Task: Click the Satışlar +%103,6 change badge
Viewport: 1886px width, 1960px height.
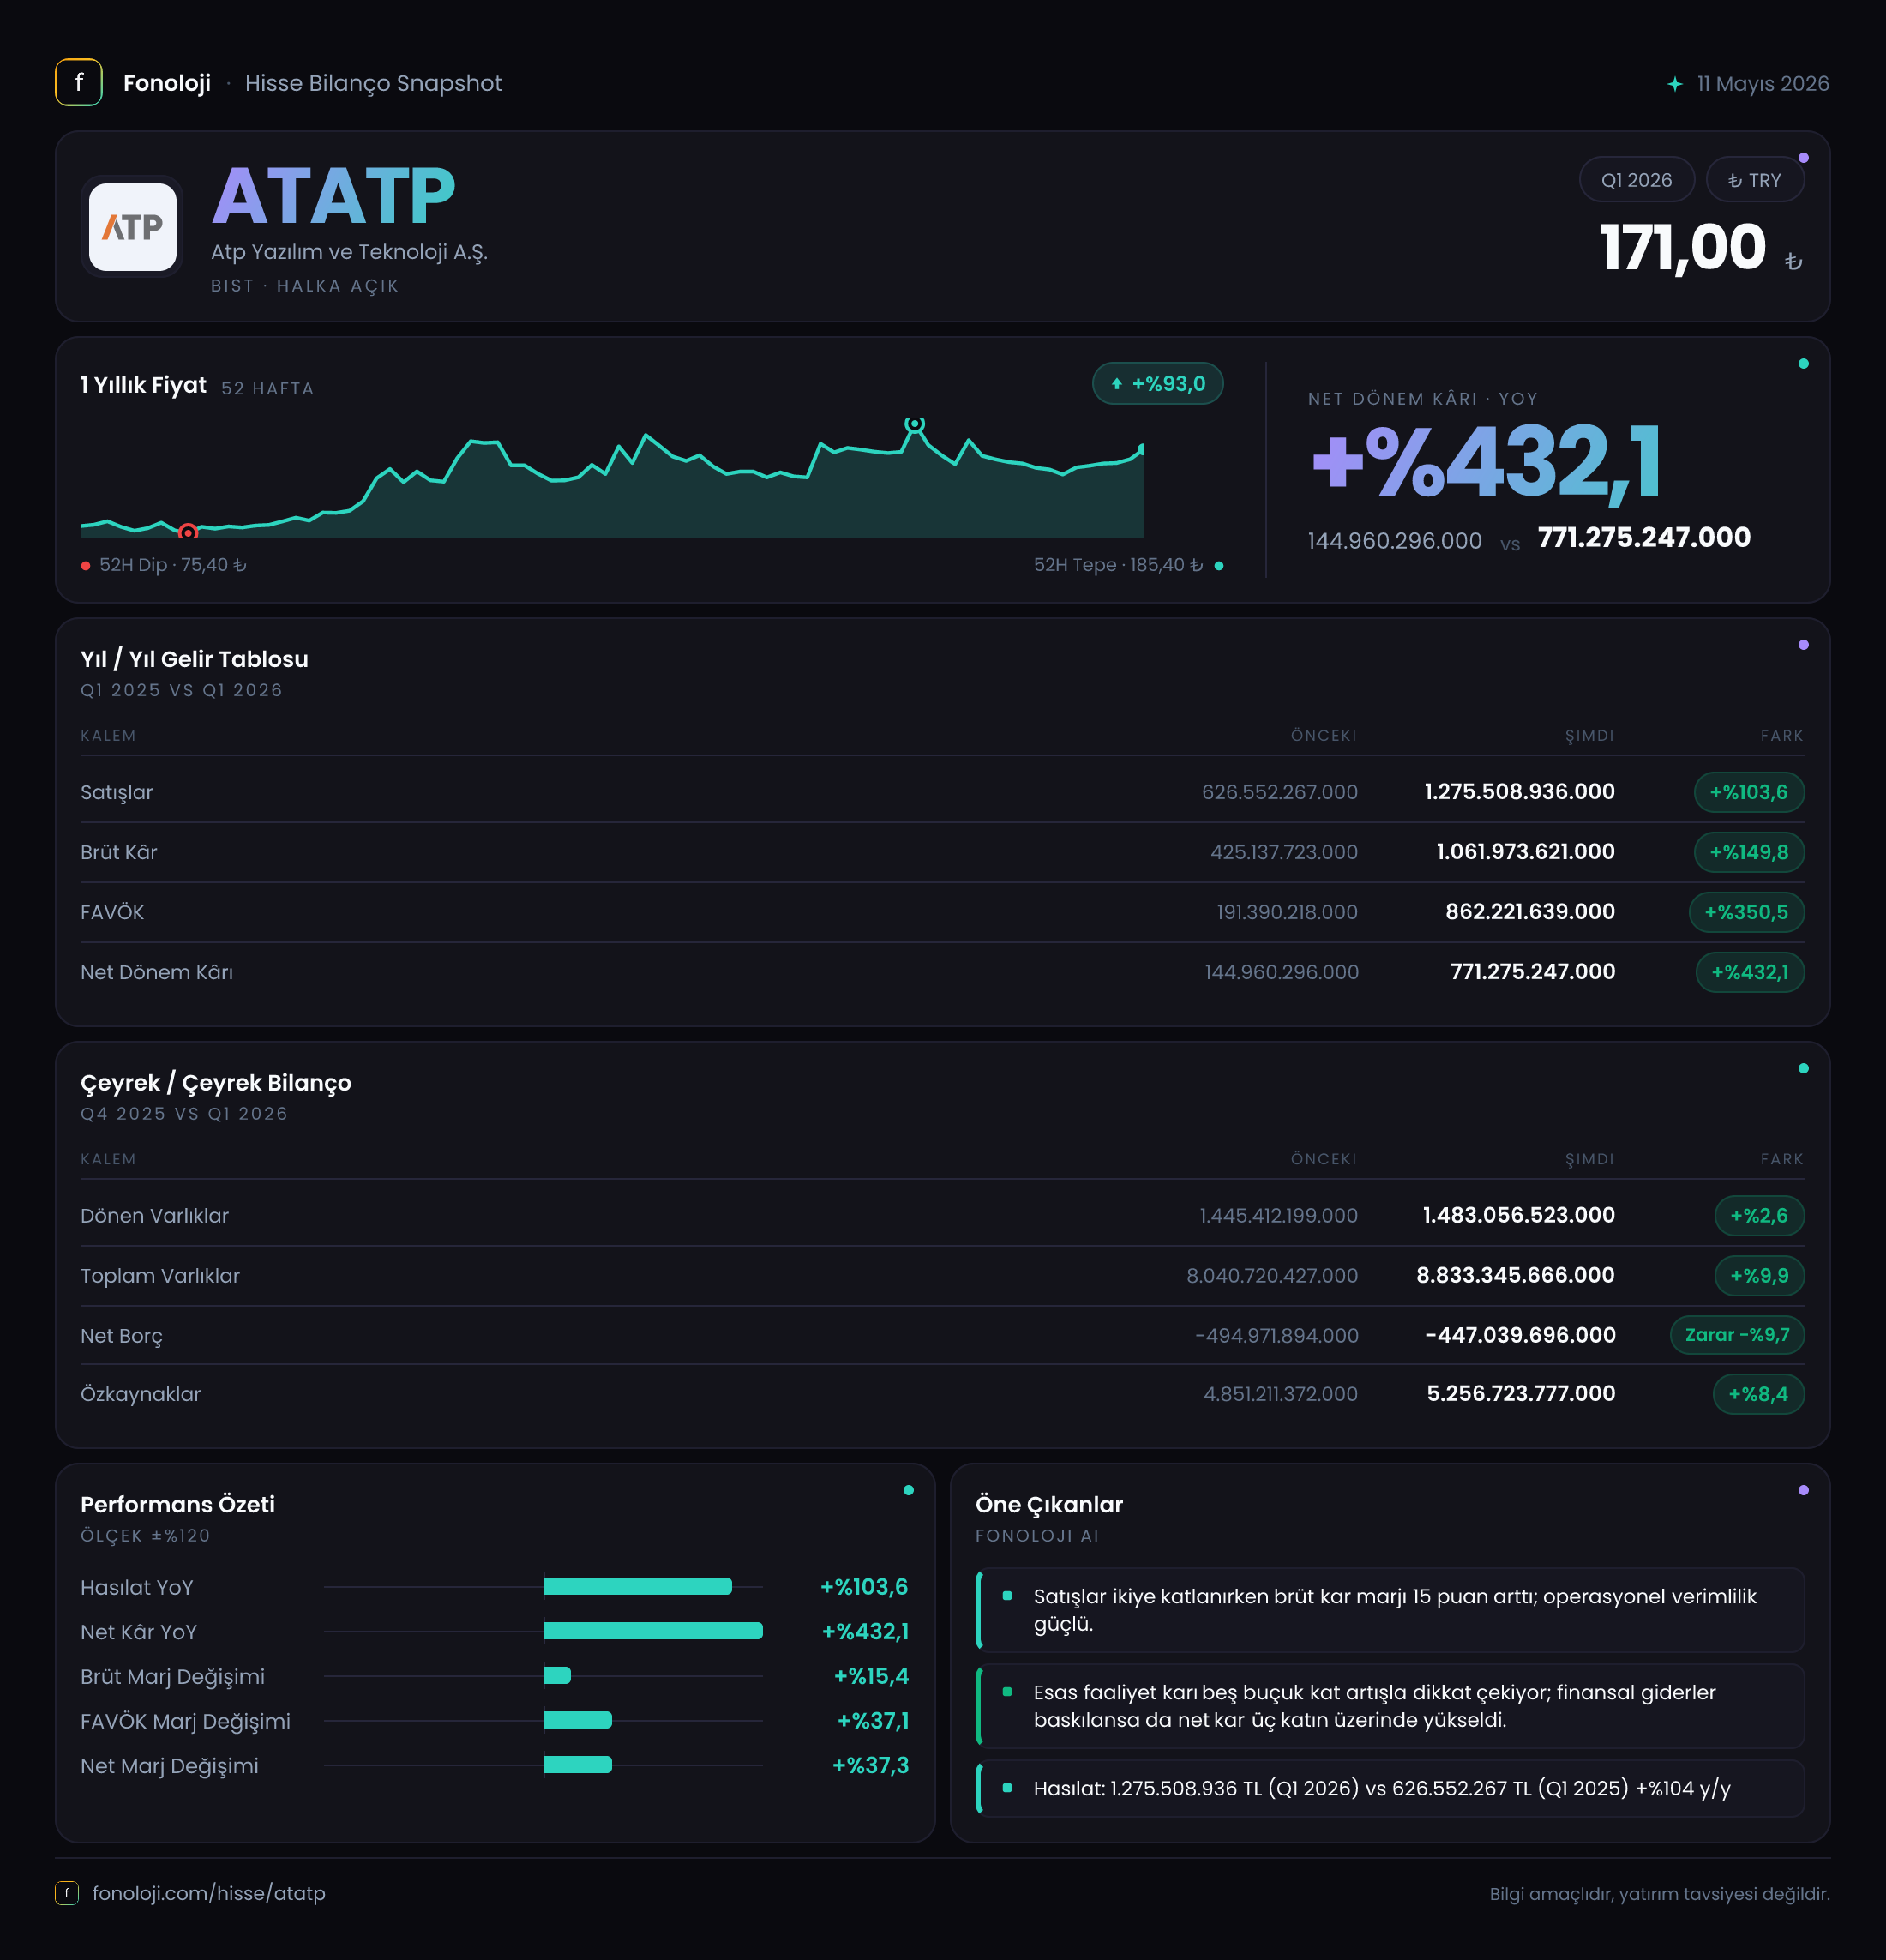Action: [1749, 792]
